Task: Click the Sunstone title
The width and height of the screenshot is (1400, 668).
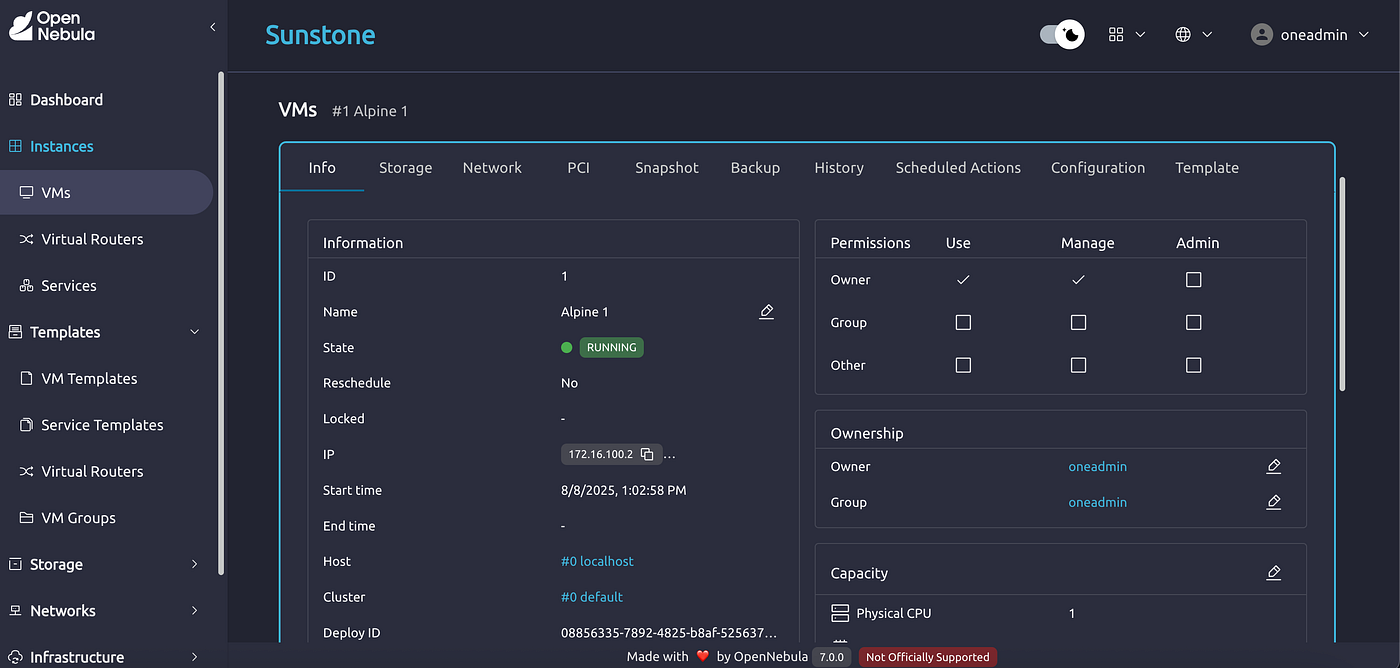Action: (320, 35)
